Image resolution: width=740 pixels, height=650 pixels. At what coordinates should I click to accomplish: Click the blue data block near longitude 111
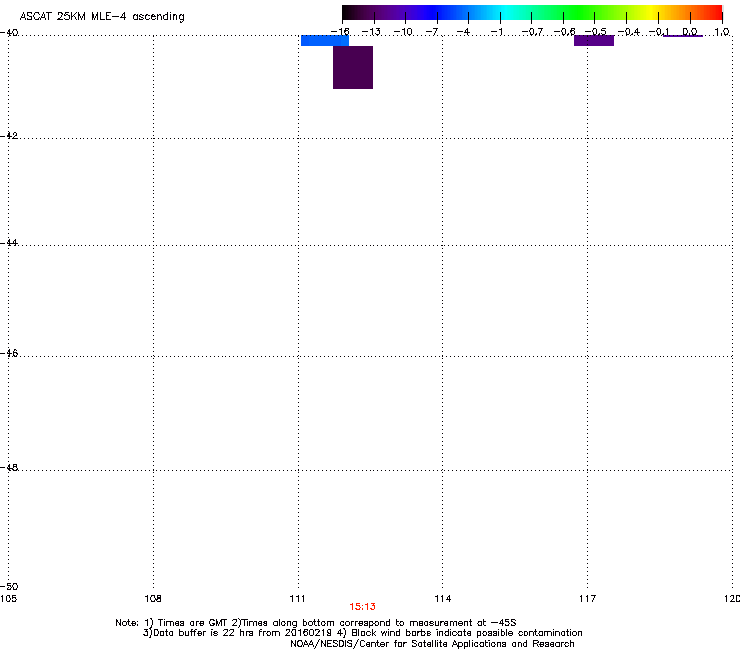(x=325, y=41)
